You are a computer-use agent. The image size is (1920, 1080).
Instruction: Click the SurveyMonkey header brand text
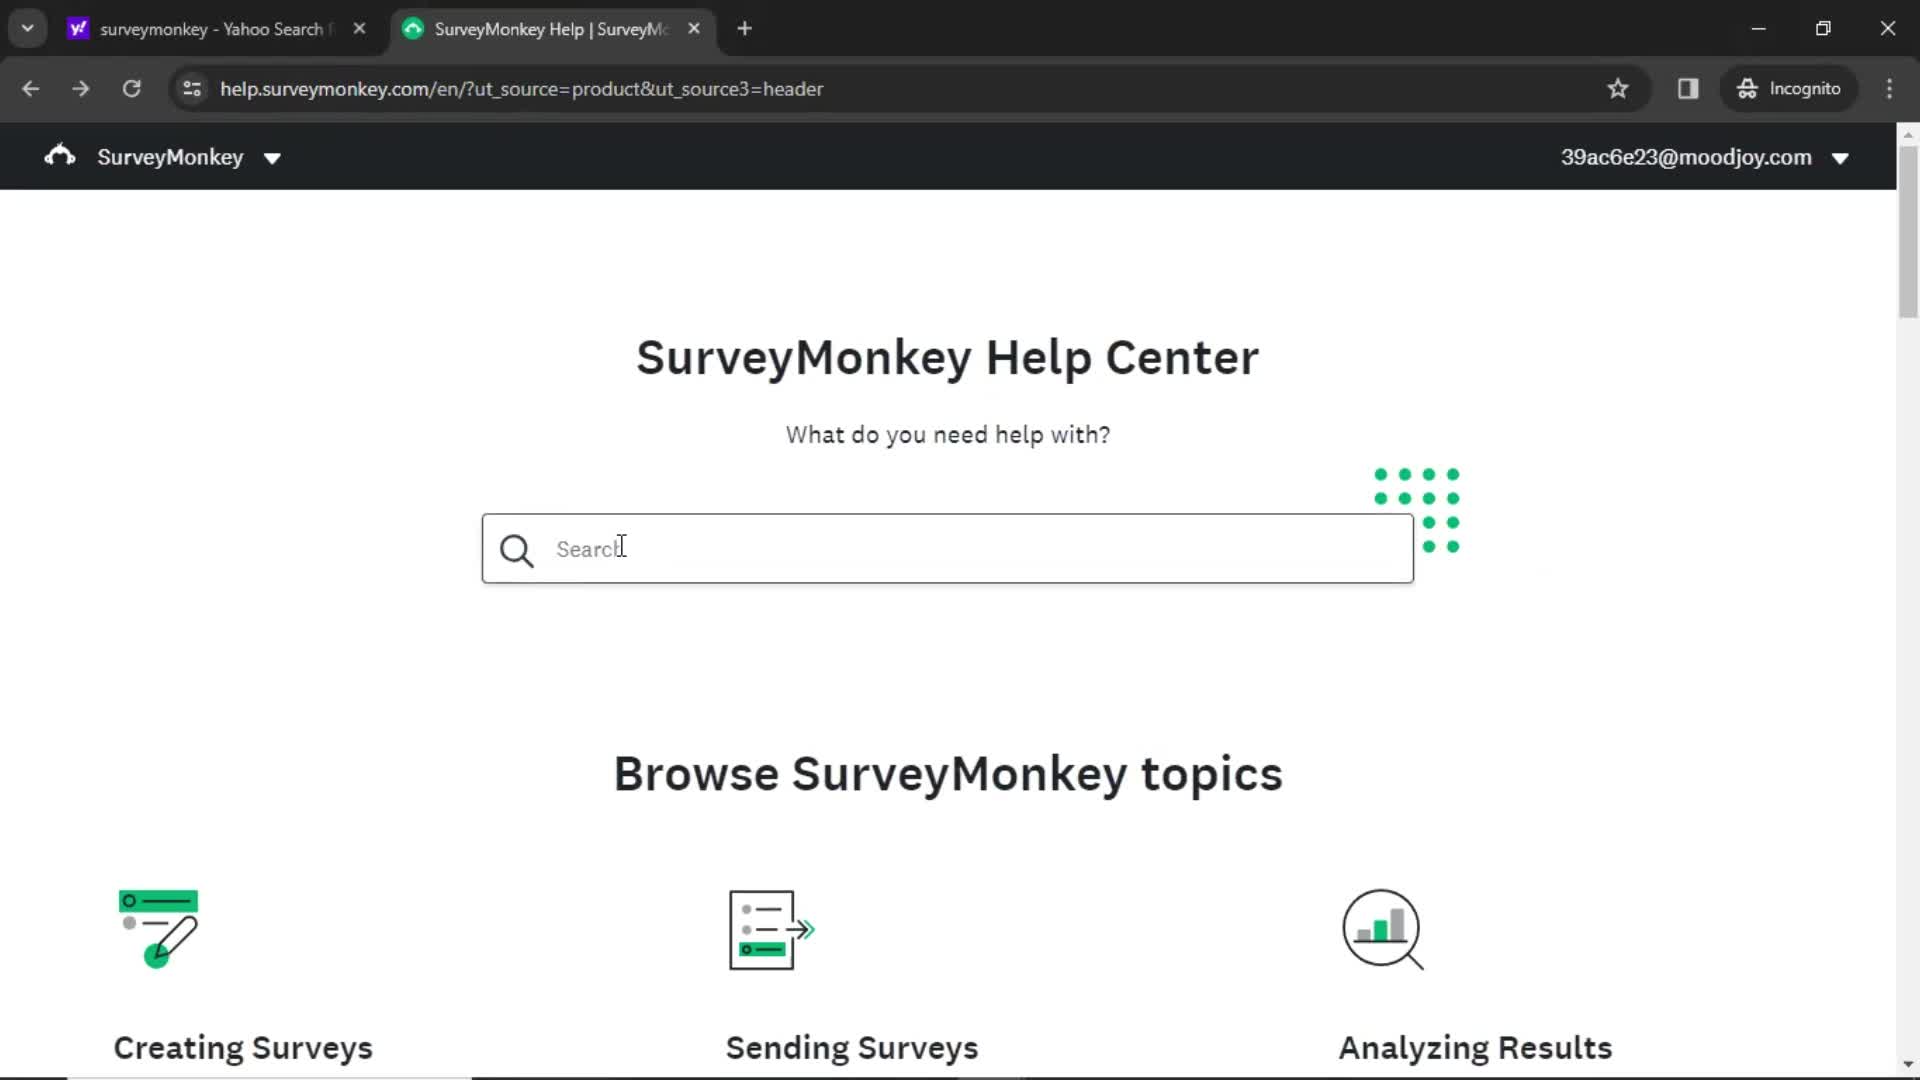pos(170,157)
